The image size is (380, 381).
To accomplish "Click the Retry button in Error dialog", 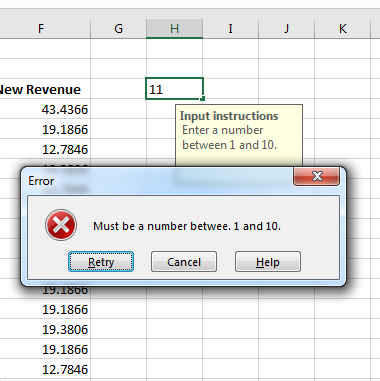I will pyautogui.click(x=101, y=262).
